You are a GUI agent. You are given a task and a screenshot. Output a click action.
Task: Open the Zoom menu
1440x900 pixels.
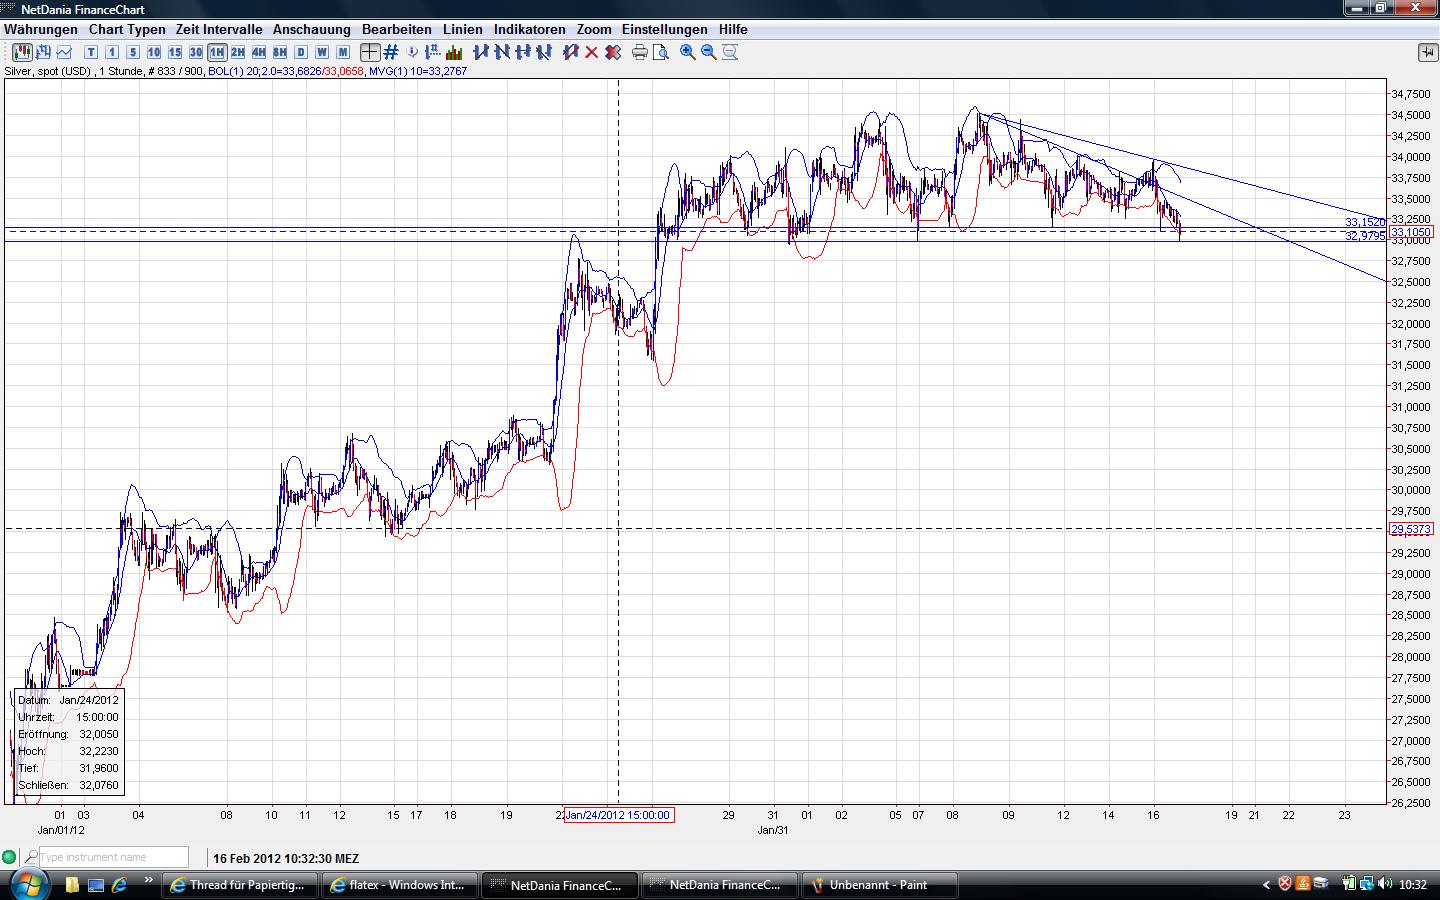[x=594, y=29]
